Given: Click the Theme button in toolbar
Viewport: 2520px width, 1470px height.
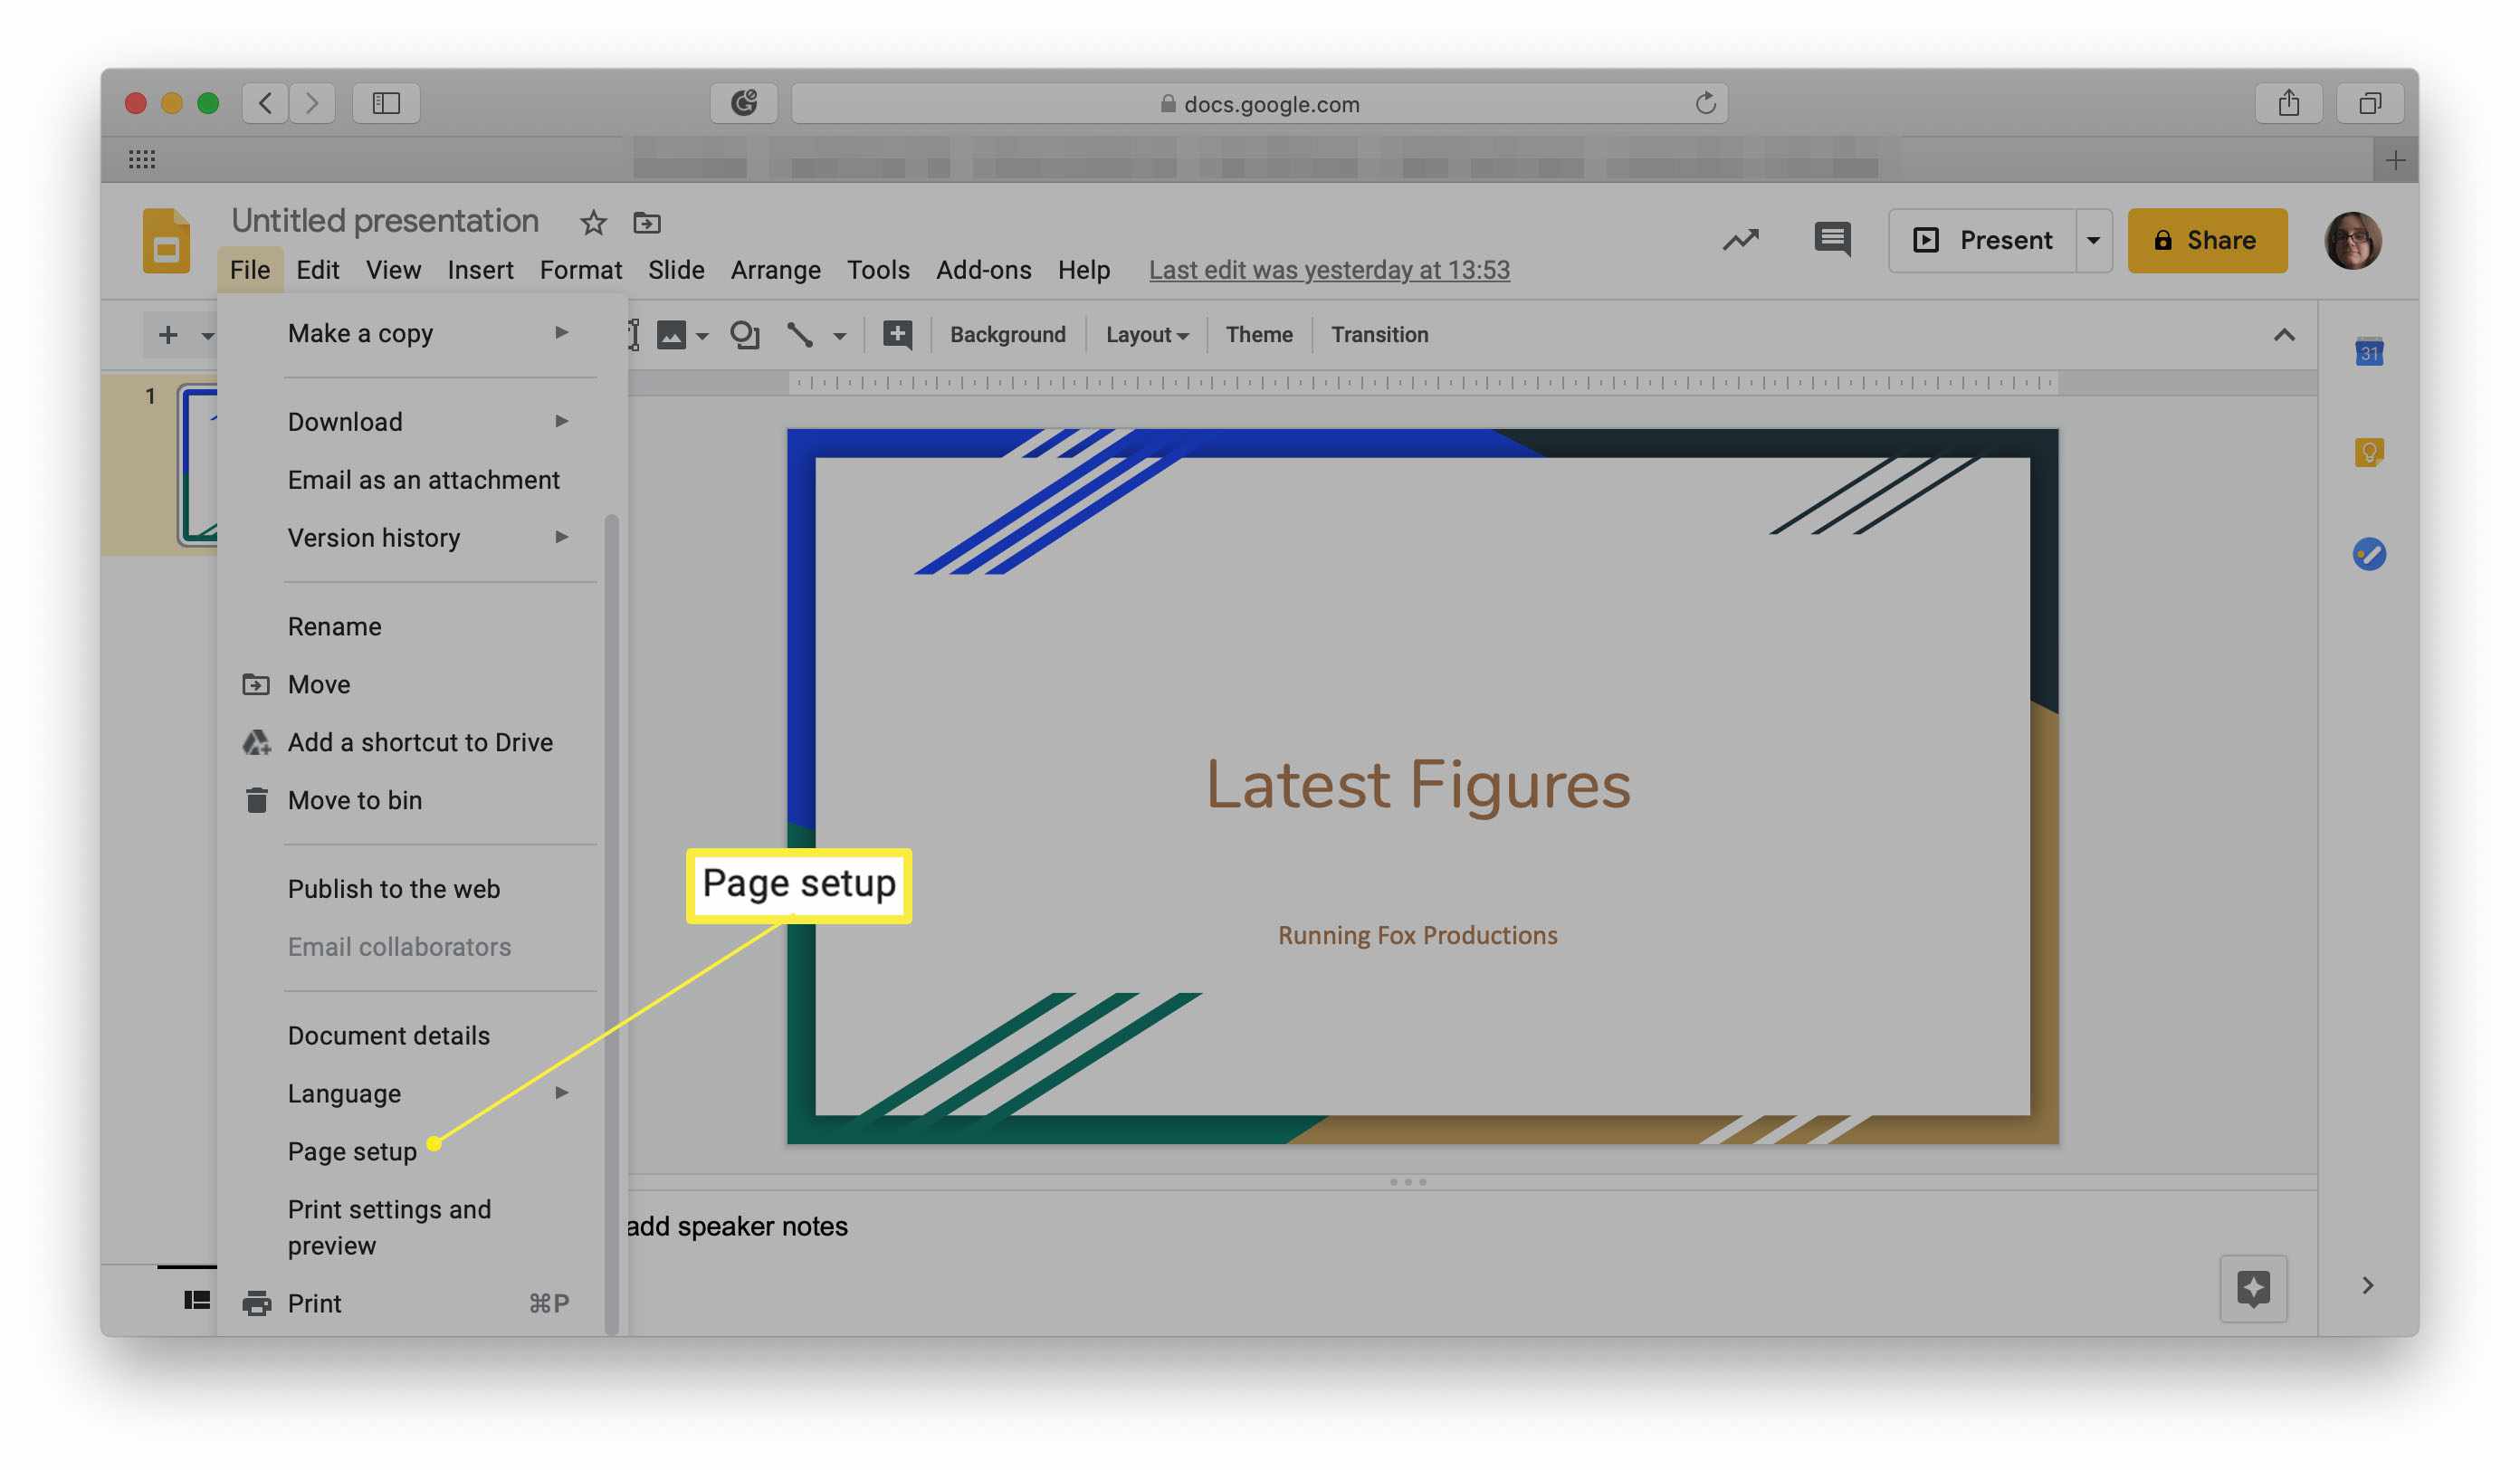Looking at the screenshot, I should [1256, 334].
